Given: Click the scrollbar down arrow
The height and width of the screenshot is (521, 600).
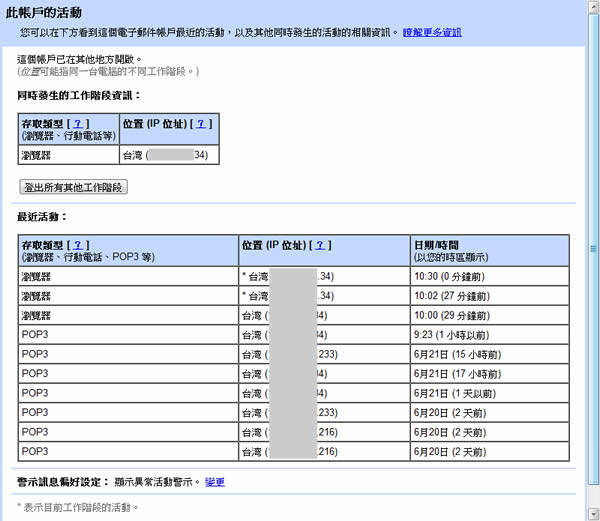Looking at the screenshot, I should coord(592,513).
